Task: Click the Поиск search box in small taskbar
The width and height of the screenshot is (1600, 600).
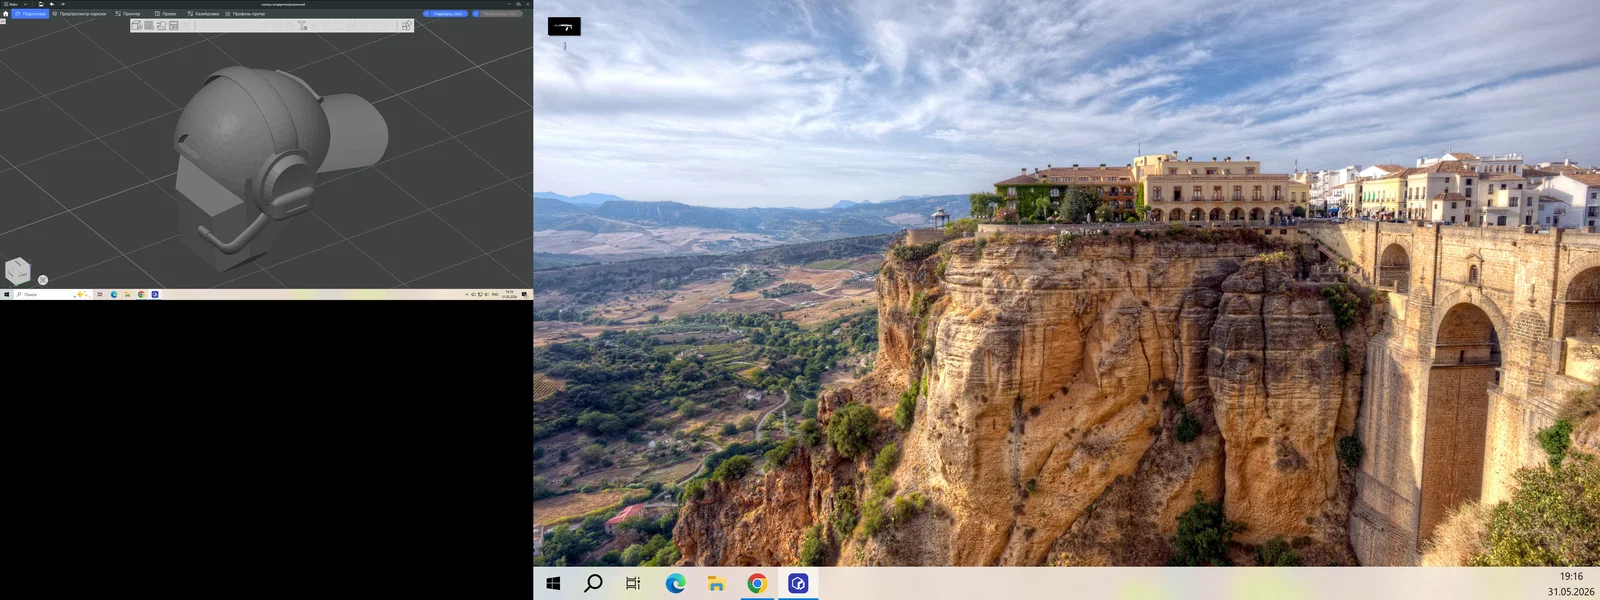Action: (x=52, y=294)
